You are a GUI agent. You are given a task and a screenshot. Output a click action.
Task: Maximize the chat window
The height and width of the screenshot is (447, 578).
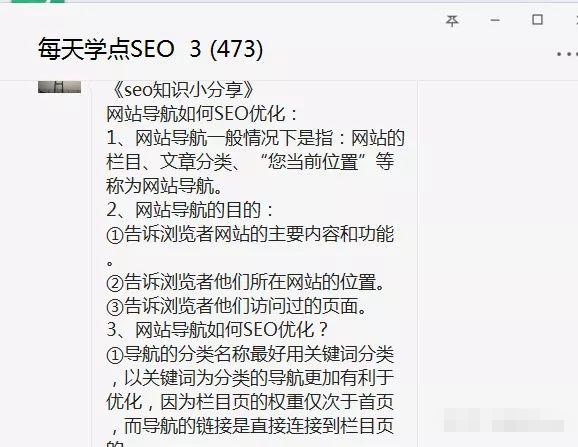click(537, 20)
